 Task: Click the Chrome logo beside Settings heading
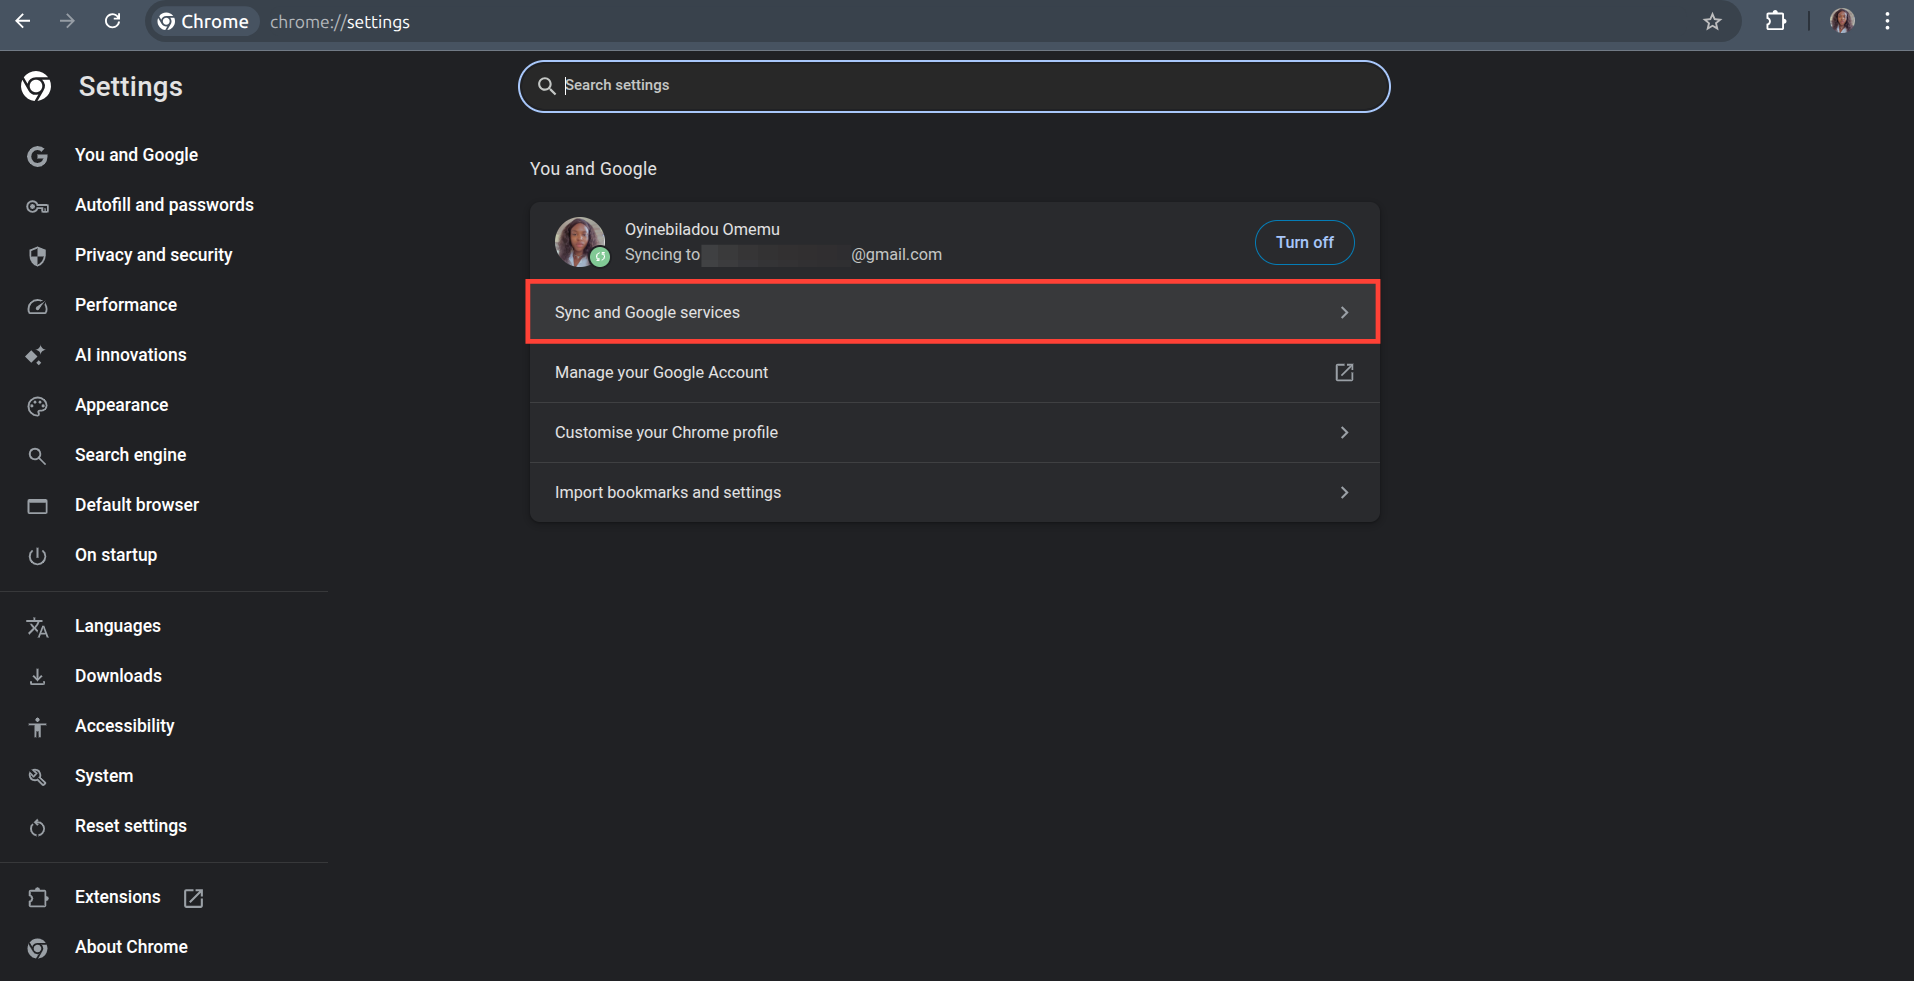(x=35, y=86)
